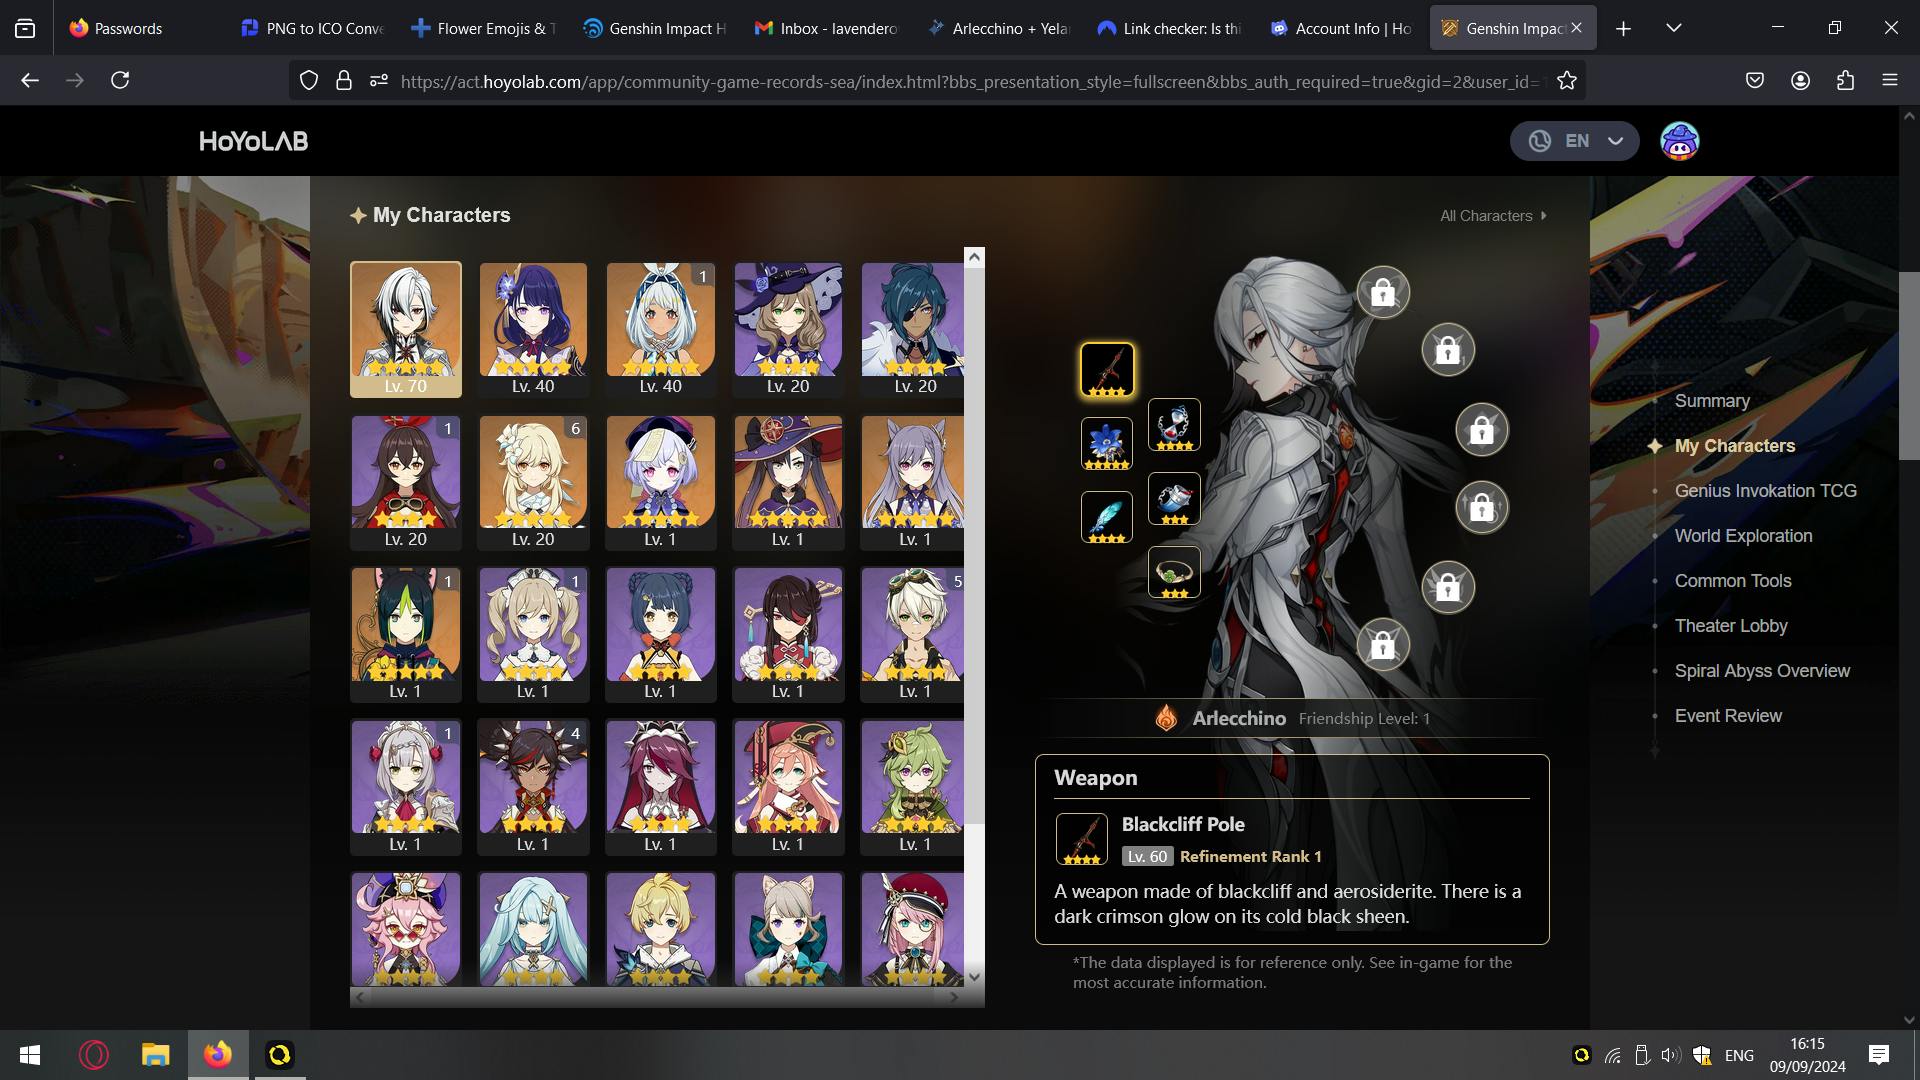Expand All Characters arrow link
The width and height of the screenshot is (1920, 1080).
(x=1493, y=216)
